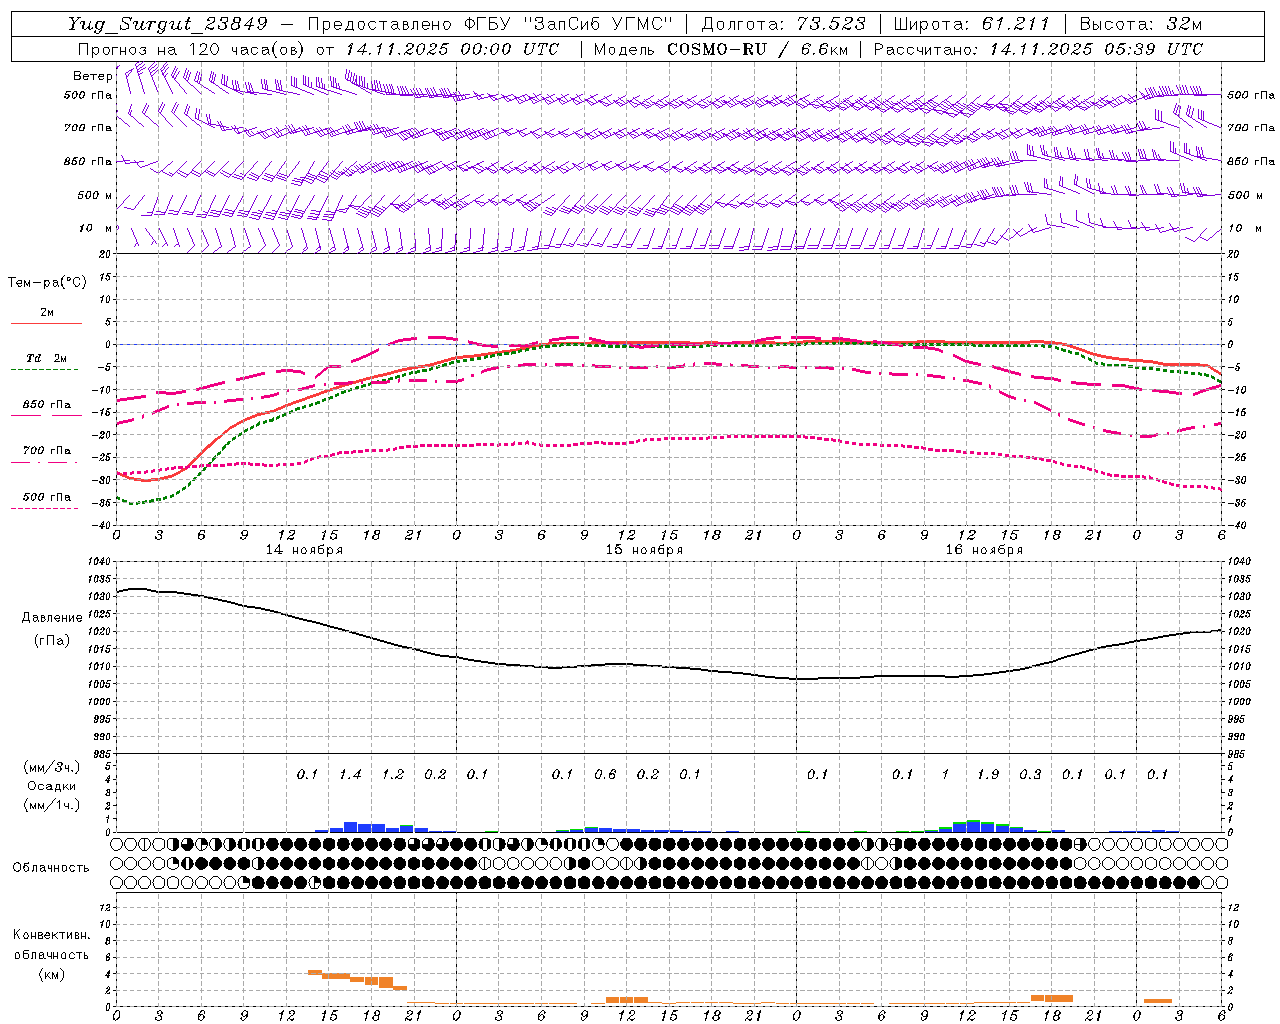Click the Давление pressure panel label
This screenshot has height=1024, width=1280.
(x=52, y=618)
